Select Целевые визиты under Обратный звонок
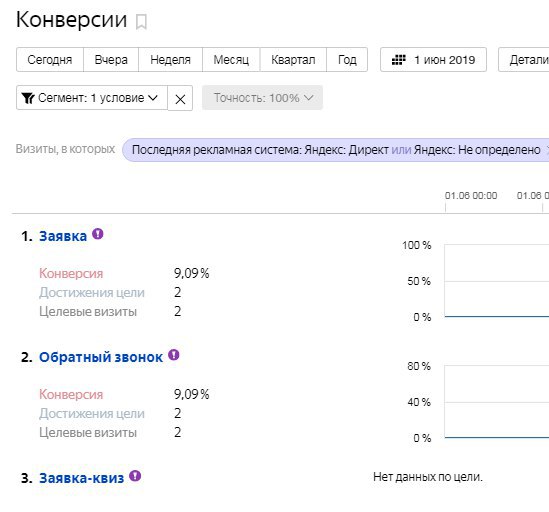The height and width of the screenshot is (512, 549). pyautogui.click(x=88, y=432)
